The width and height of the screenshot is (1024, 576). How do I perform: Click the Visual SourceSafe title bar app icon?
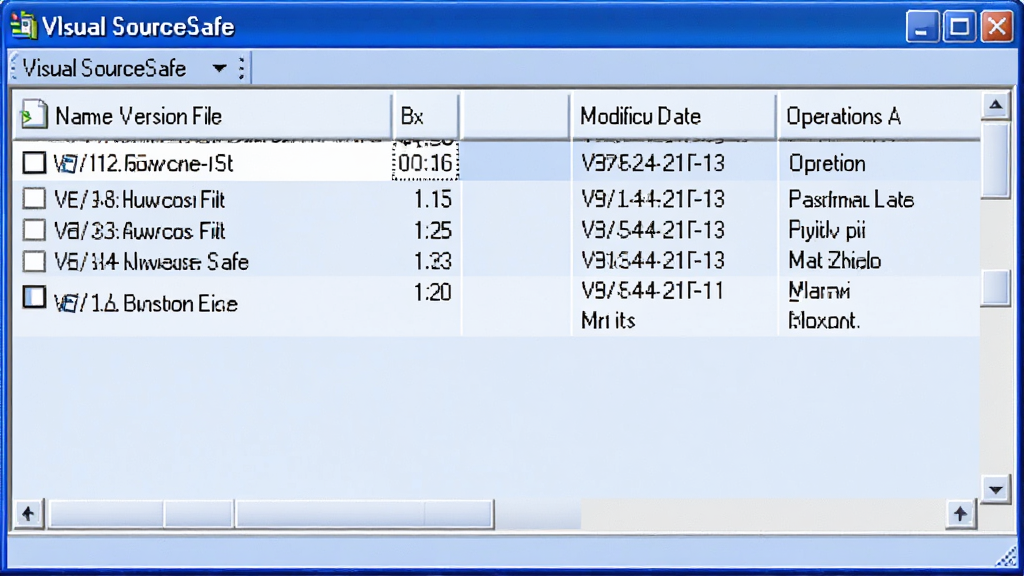(24, 26)
